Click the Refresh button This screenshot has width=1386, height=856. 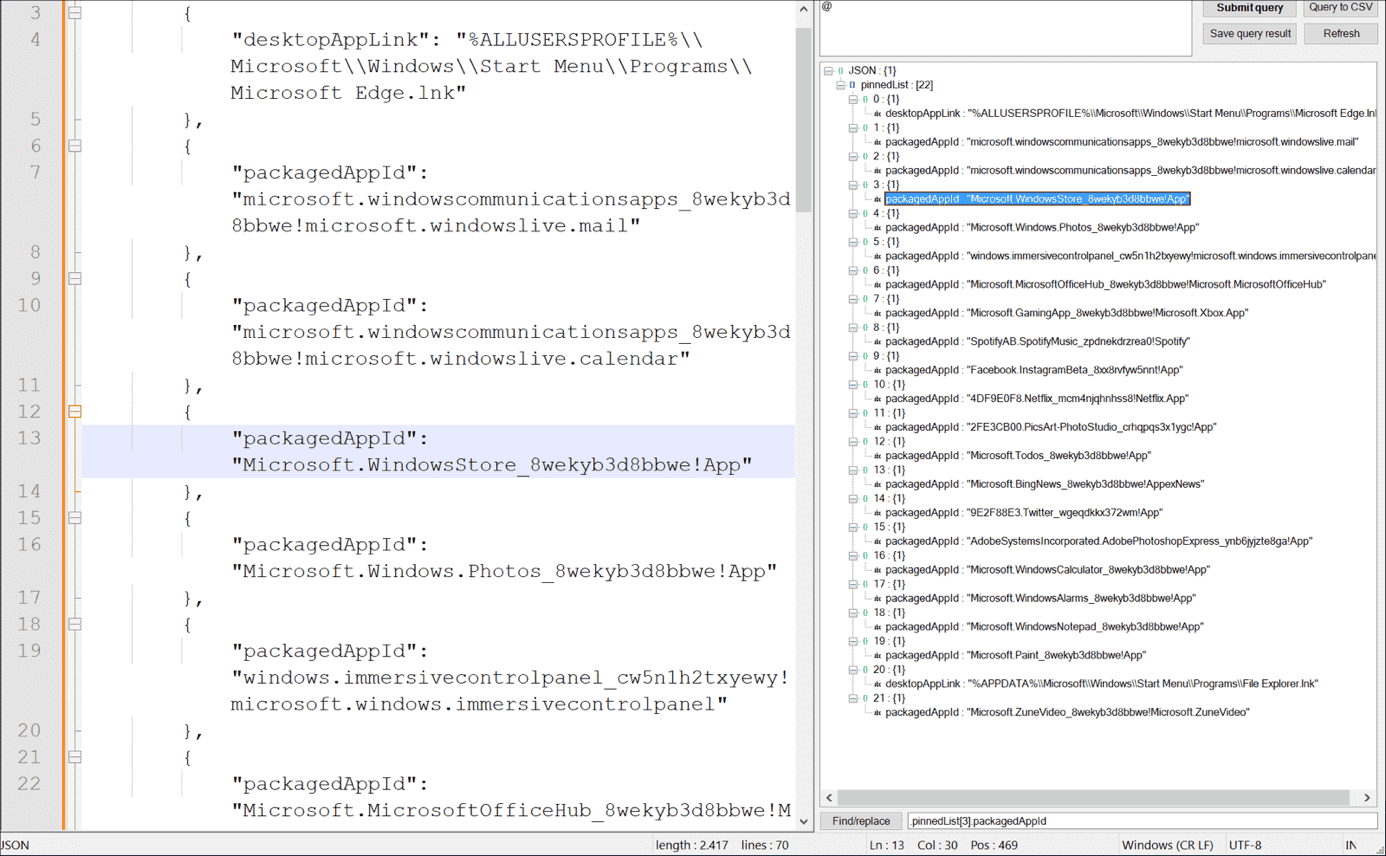[1340, 33]
